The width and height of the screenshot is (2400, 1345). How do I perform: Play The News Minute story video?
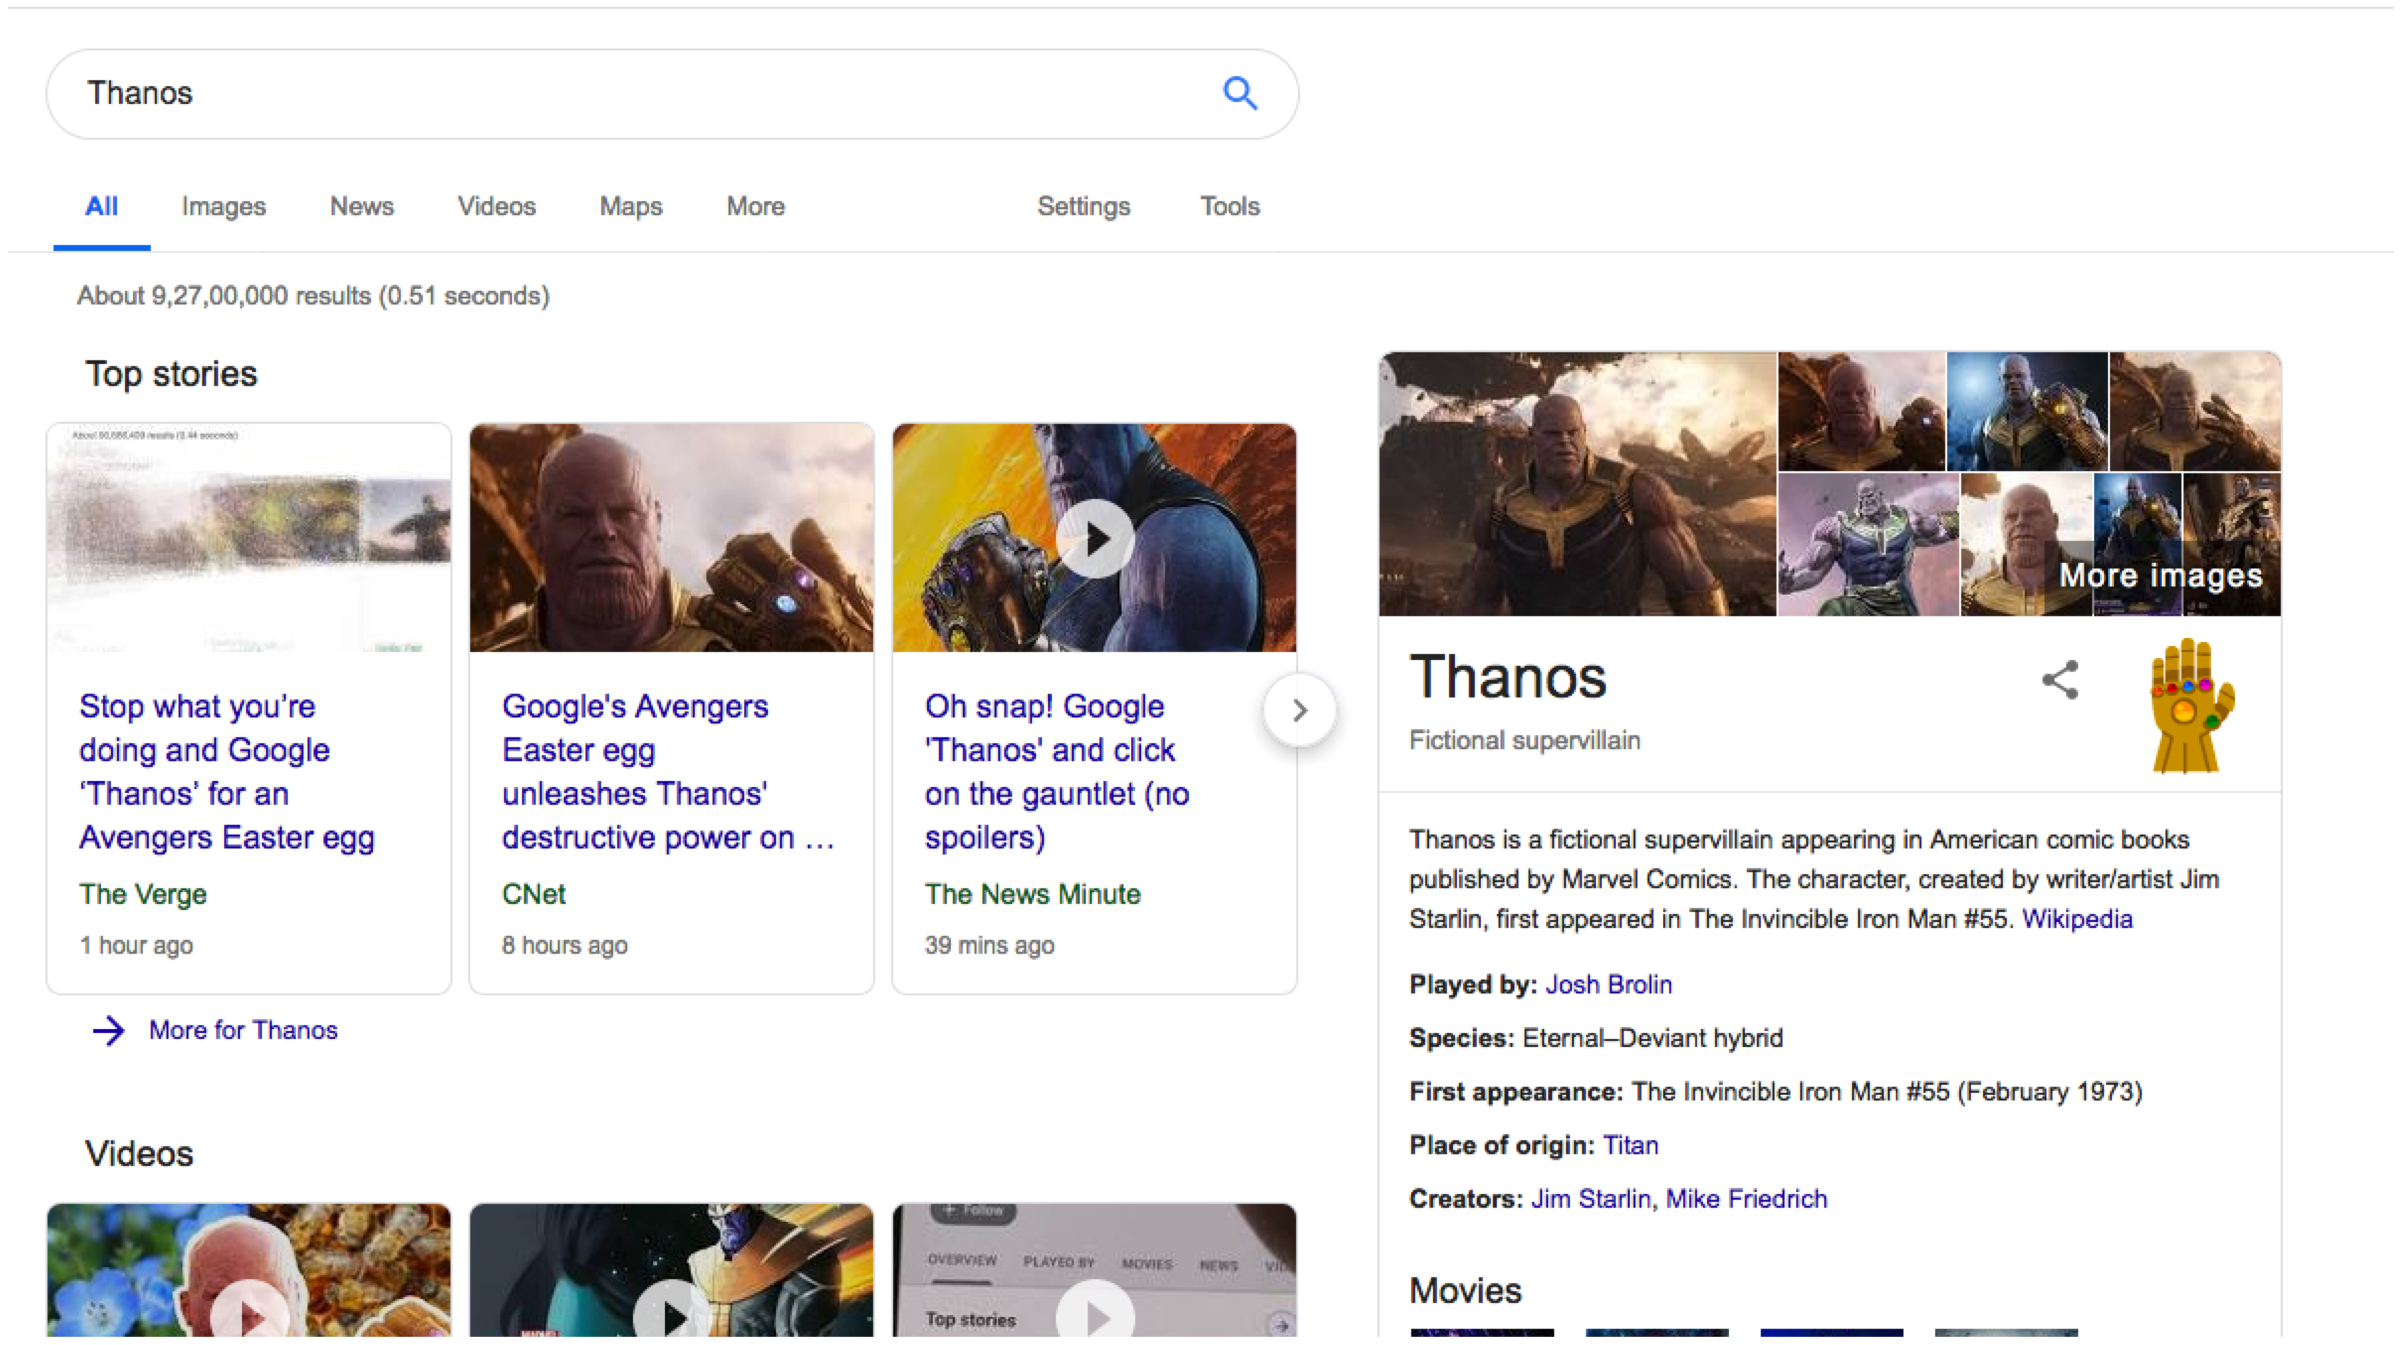tap(1095, 539)
